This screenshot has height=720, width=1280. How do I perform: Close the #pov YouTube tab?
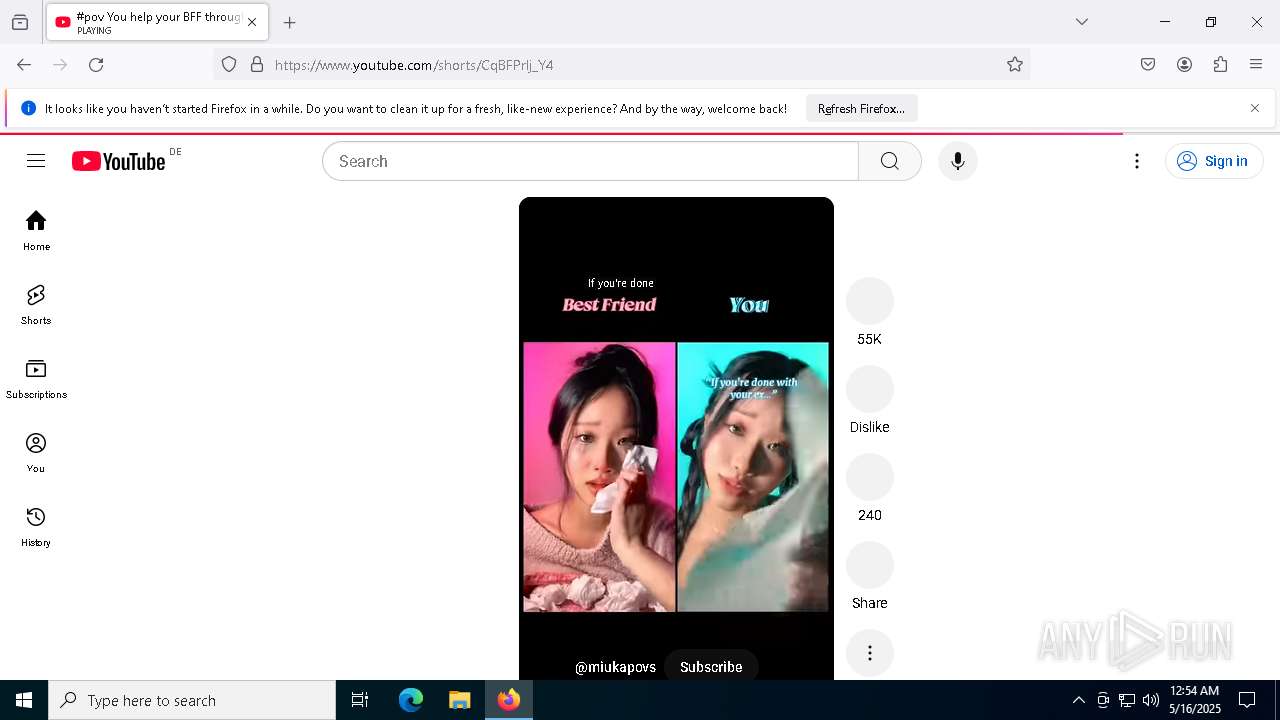tap(252, 22)
